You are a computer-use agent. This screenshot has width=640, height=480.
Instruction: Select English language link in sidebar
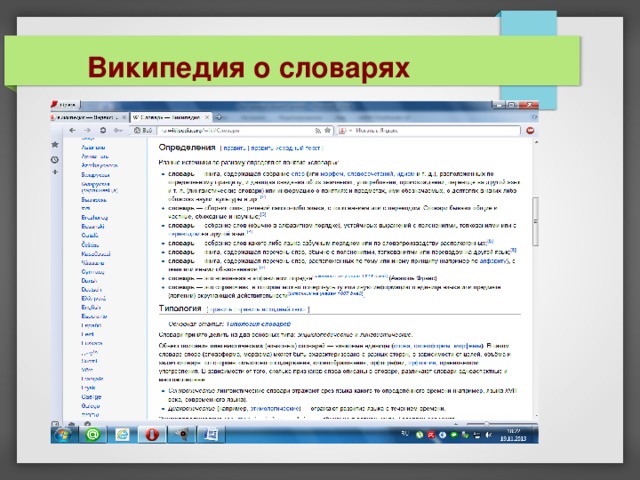coord(91,307)
